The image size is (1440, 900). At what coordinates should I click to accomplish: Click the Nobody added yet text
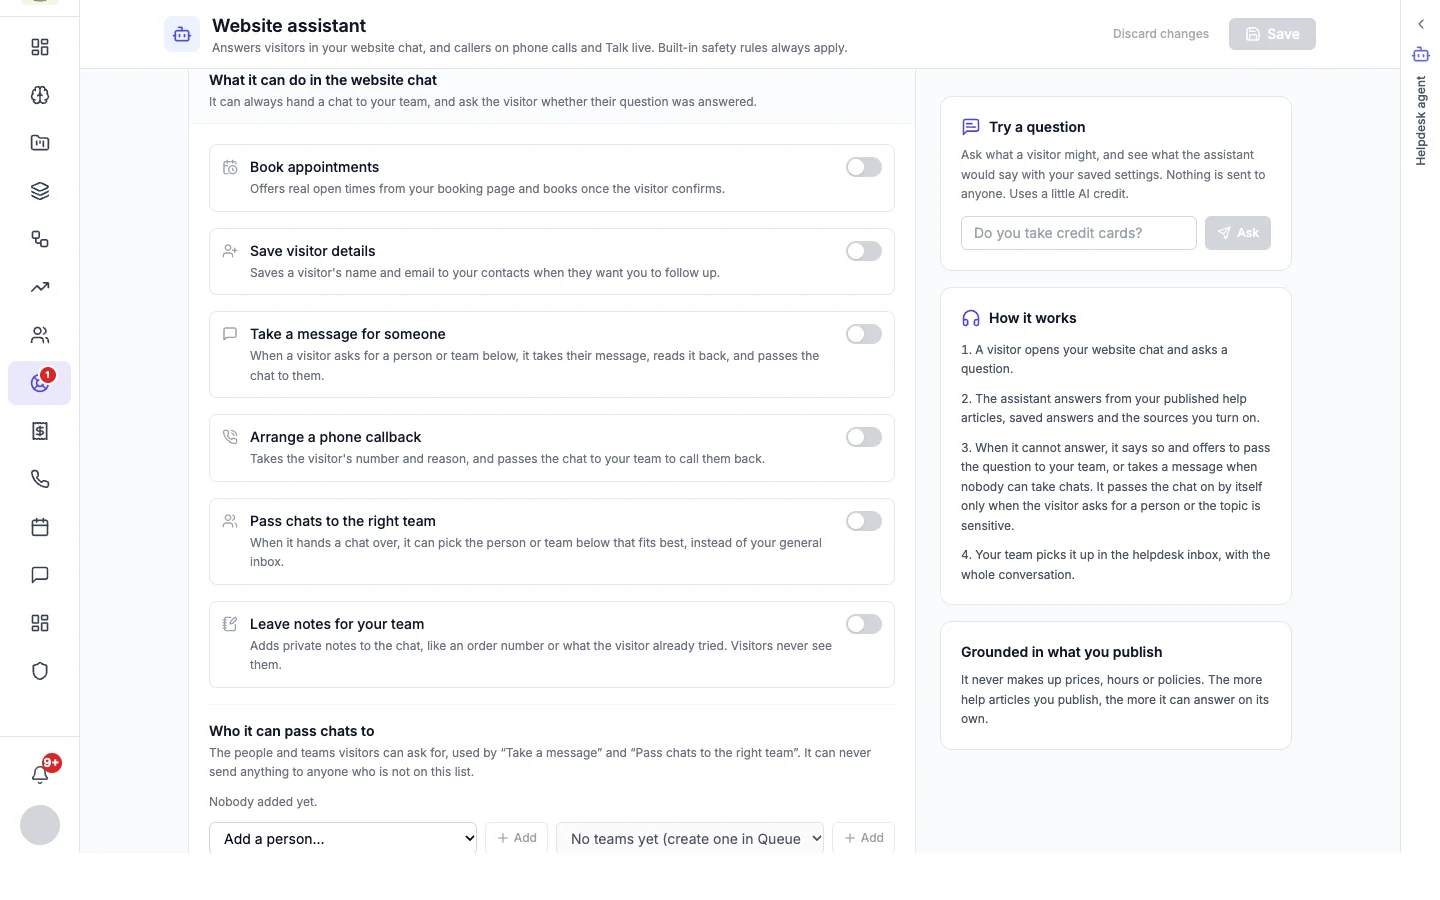pyautogui.click(x=263, y=802)
